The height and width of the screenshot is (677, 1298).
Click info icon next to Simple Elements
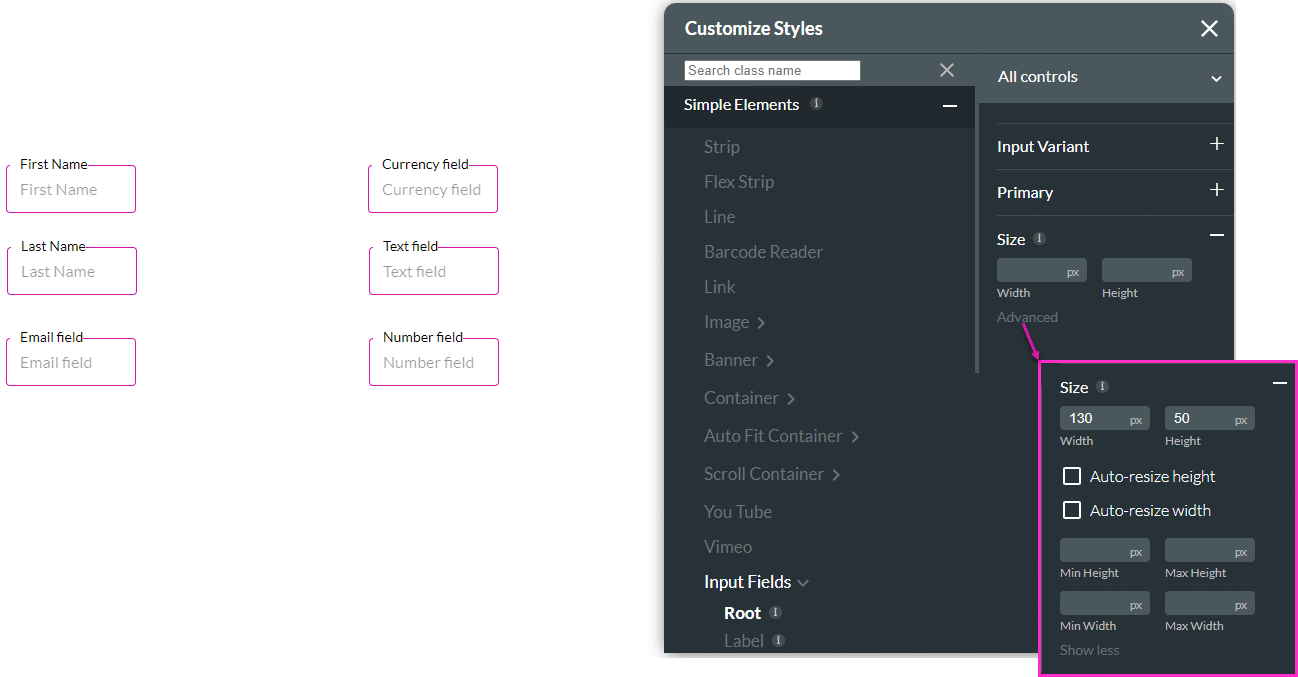click(816, 103)
